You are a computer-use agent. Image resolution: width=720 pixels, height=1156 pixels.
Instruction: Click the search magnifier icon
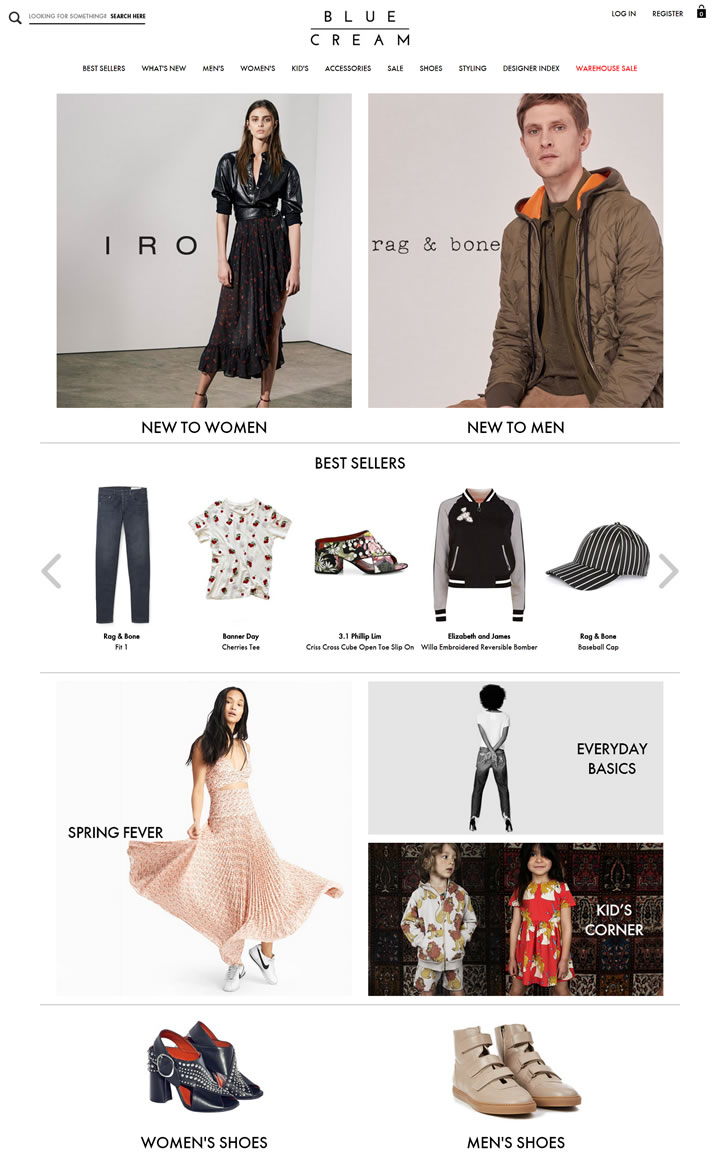point(15,18)
